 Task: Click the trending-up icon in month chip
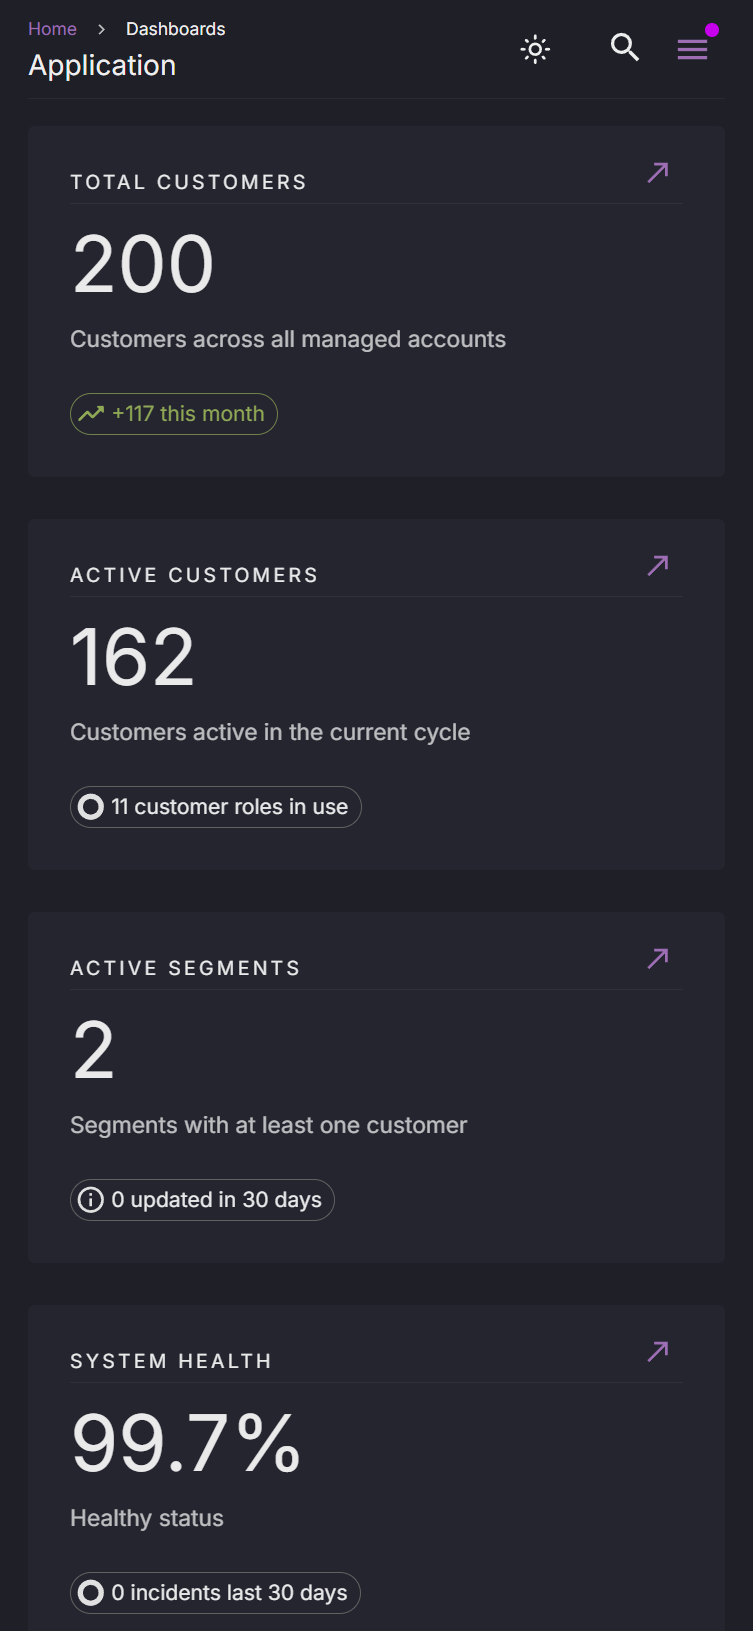coord(91,414)
